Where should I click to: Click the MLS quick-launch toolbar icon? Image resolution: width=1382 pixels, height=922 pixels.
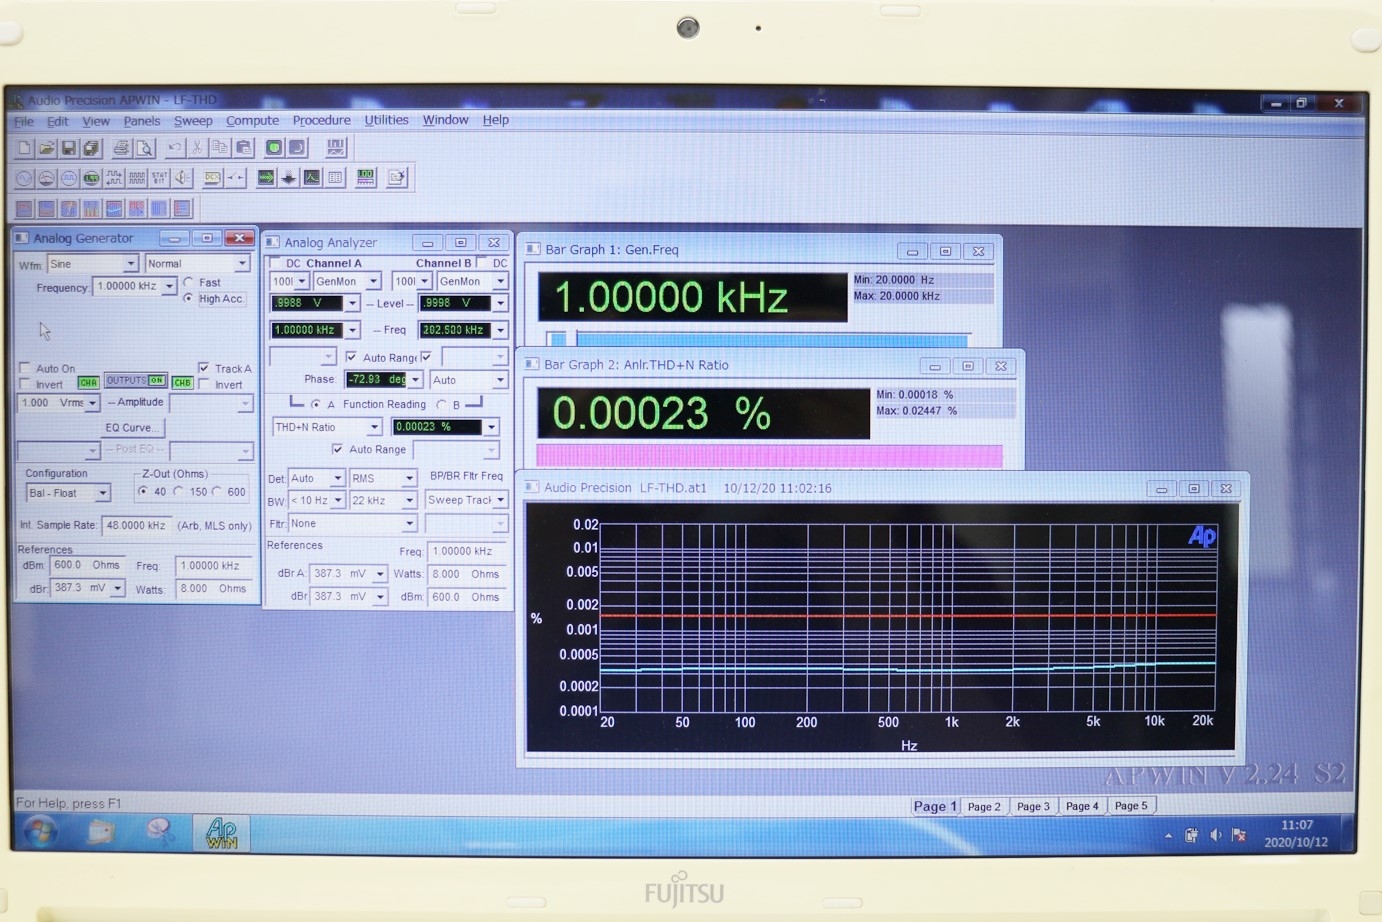(x=136, y=208)
